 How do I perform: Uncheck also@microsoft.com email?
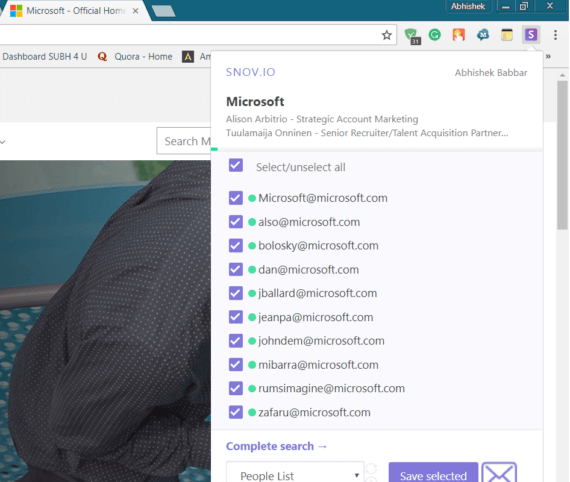236,222
